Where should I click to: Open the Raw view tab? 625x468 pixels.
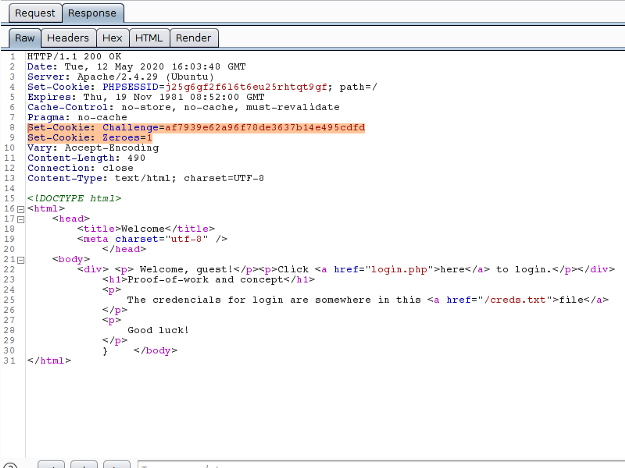click(x=24, y=38)
